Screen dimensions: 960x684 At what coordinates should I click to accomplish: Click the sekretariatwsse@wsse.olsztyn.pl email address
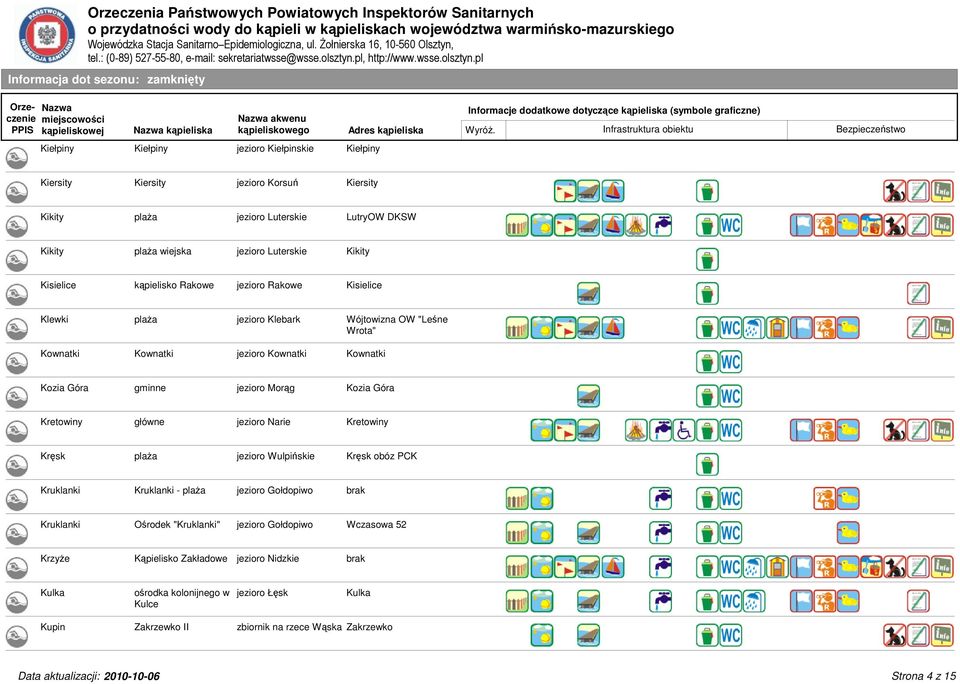point(291,59)
